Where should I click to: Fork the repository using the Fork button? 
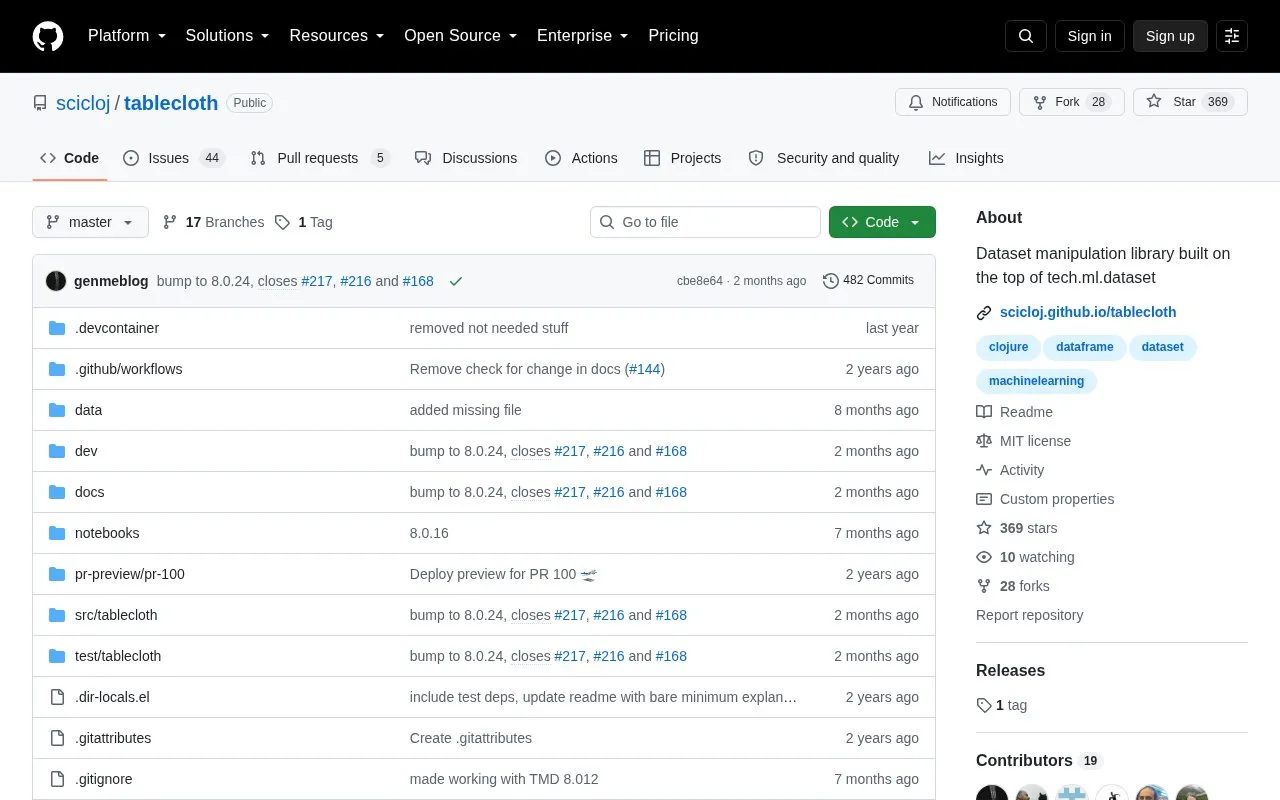click(1071, 102)
